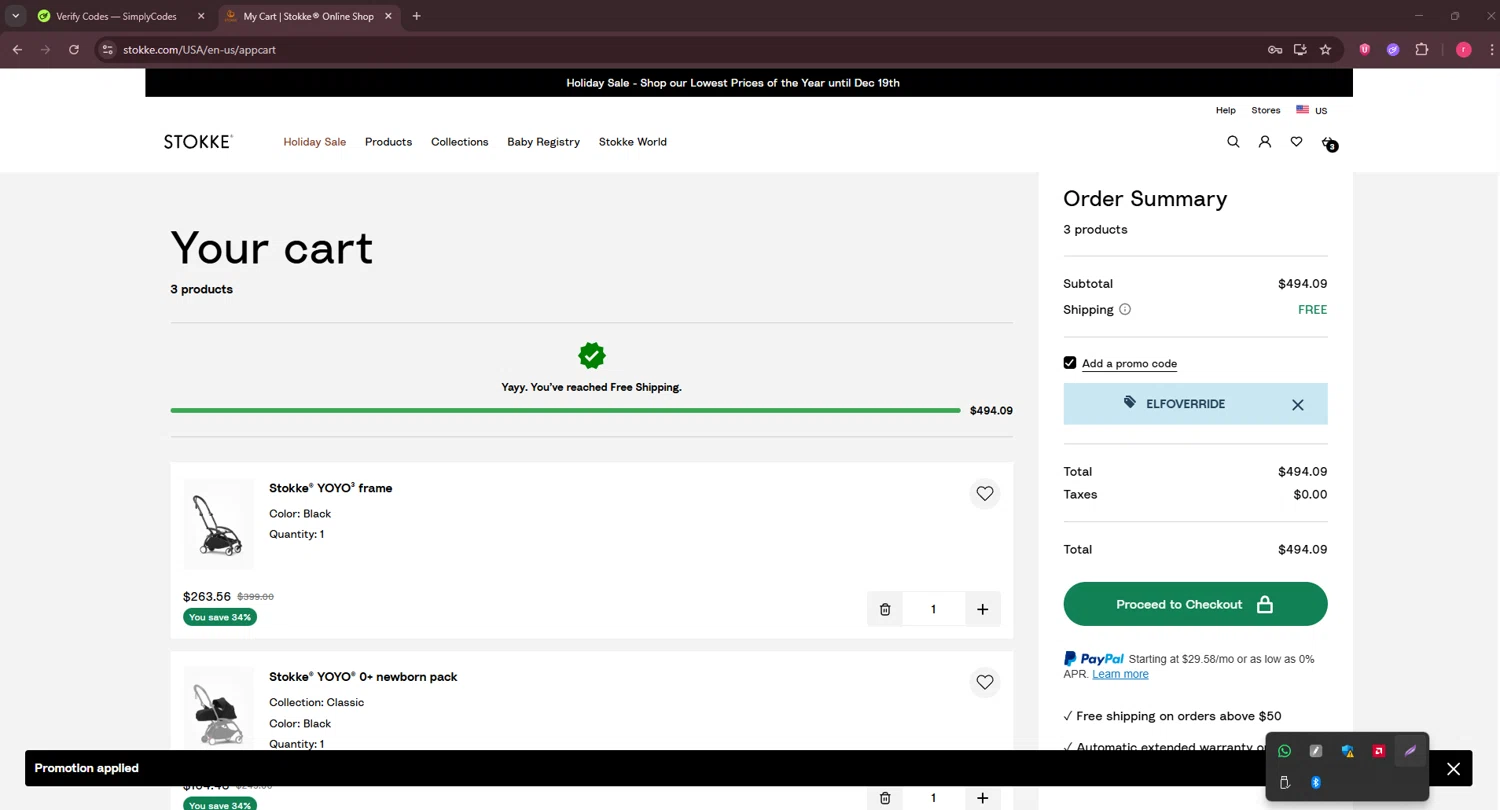Delete the YOYO 0+ newborn pack via trash icon
Screen dimensions: 1500x810
885,798
